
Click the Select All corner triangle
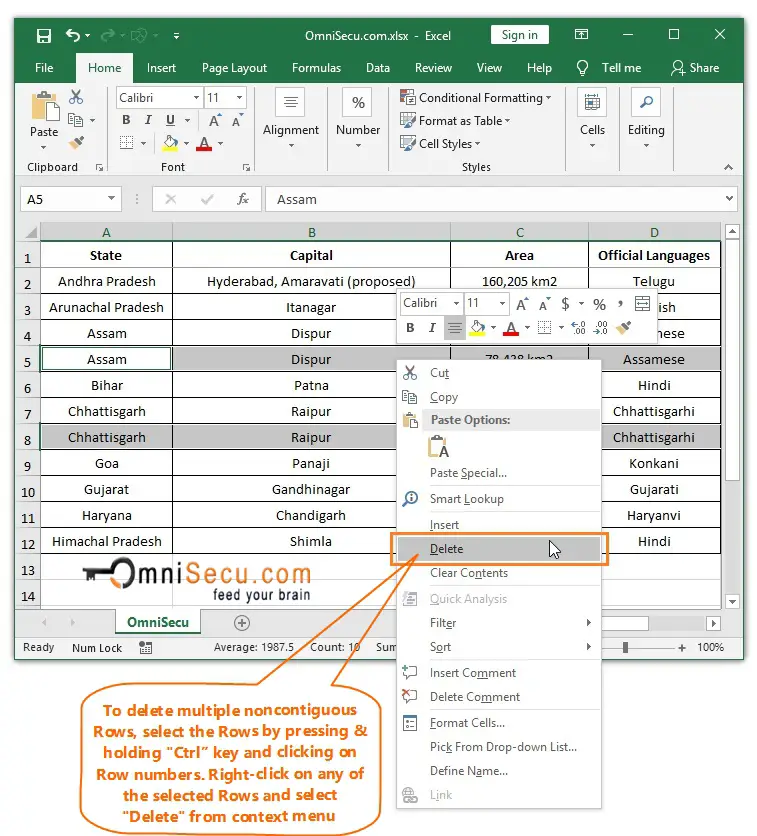[x=31, y=232]
